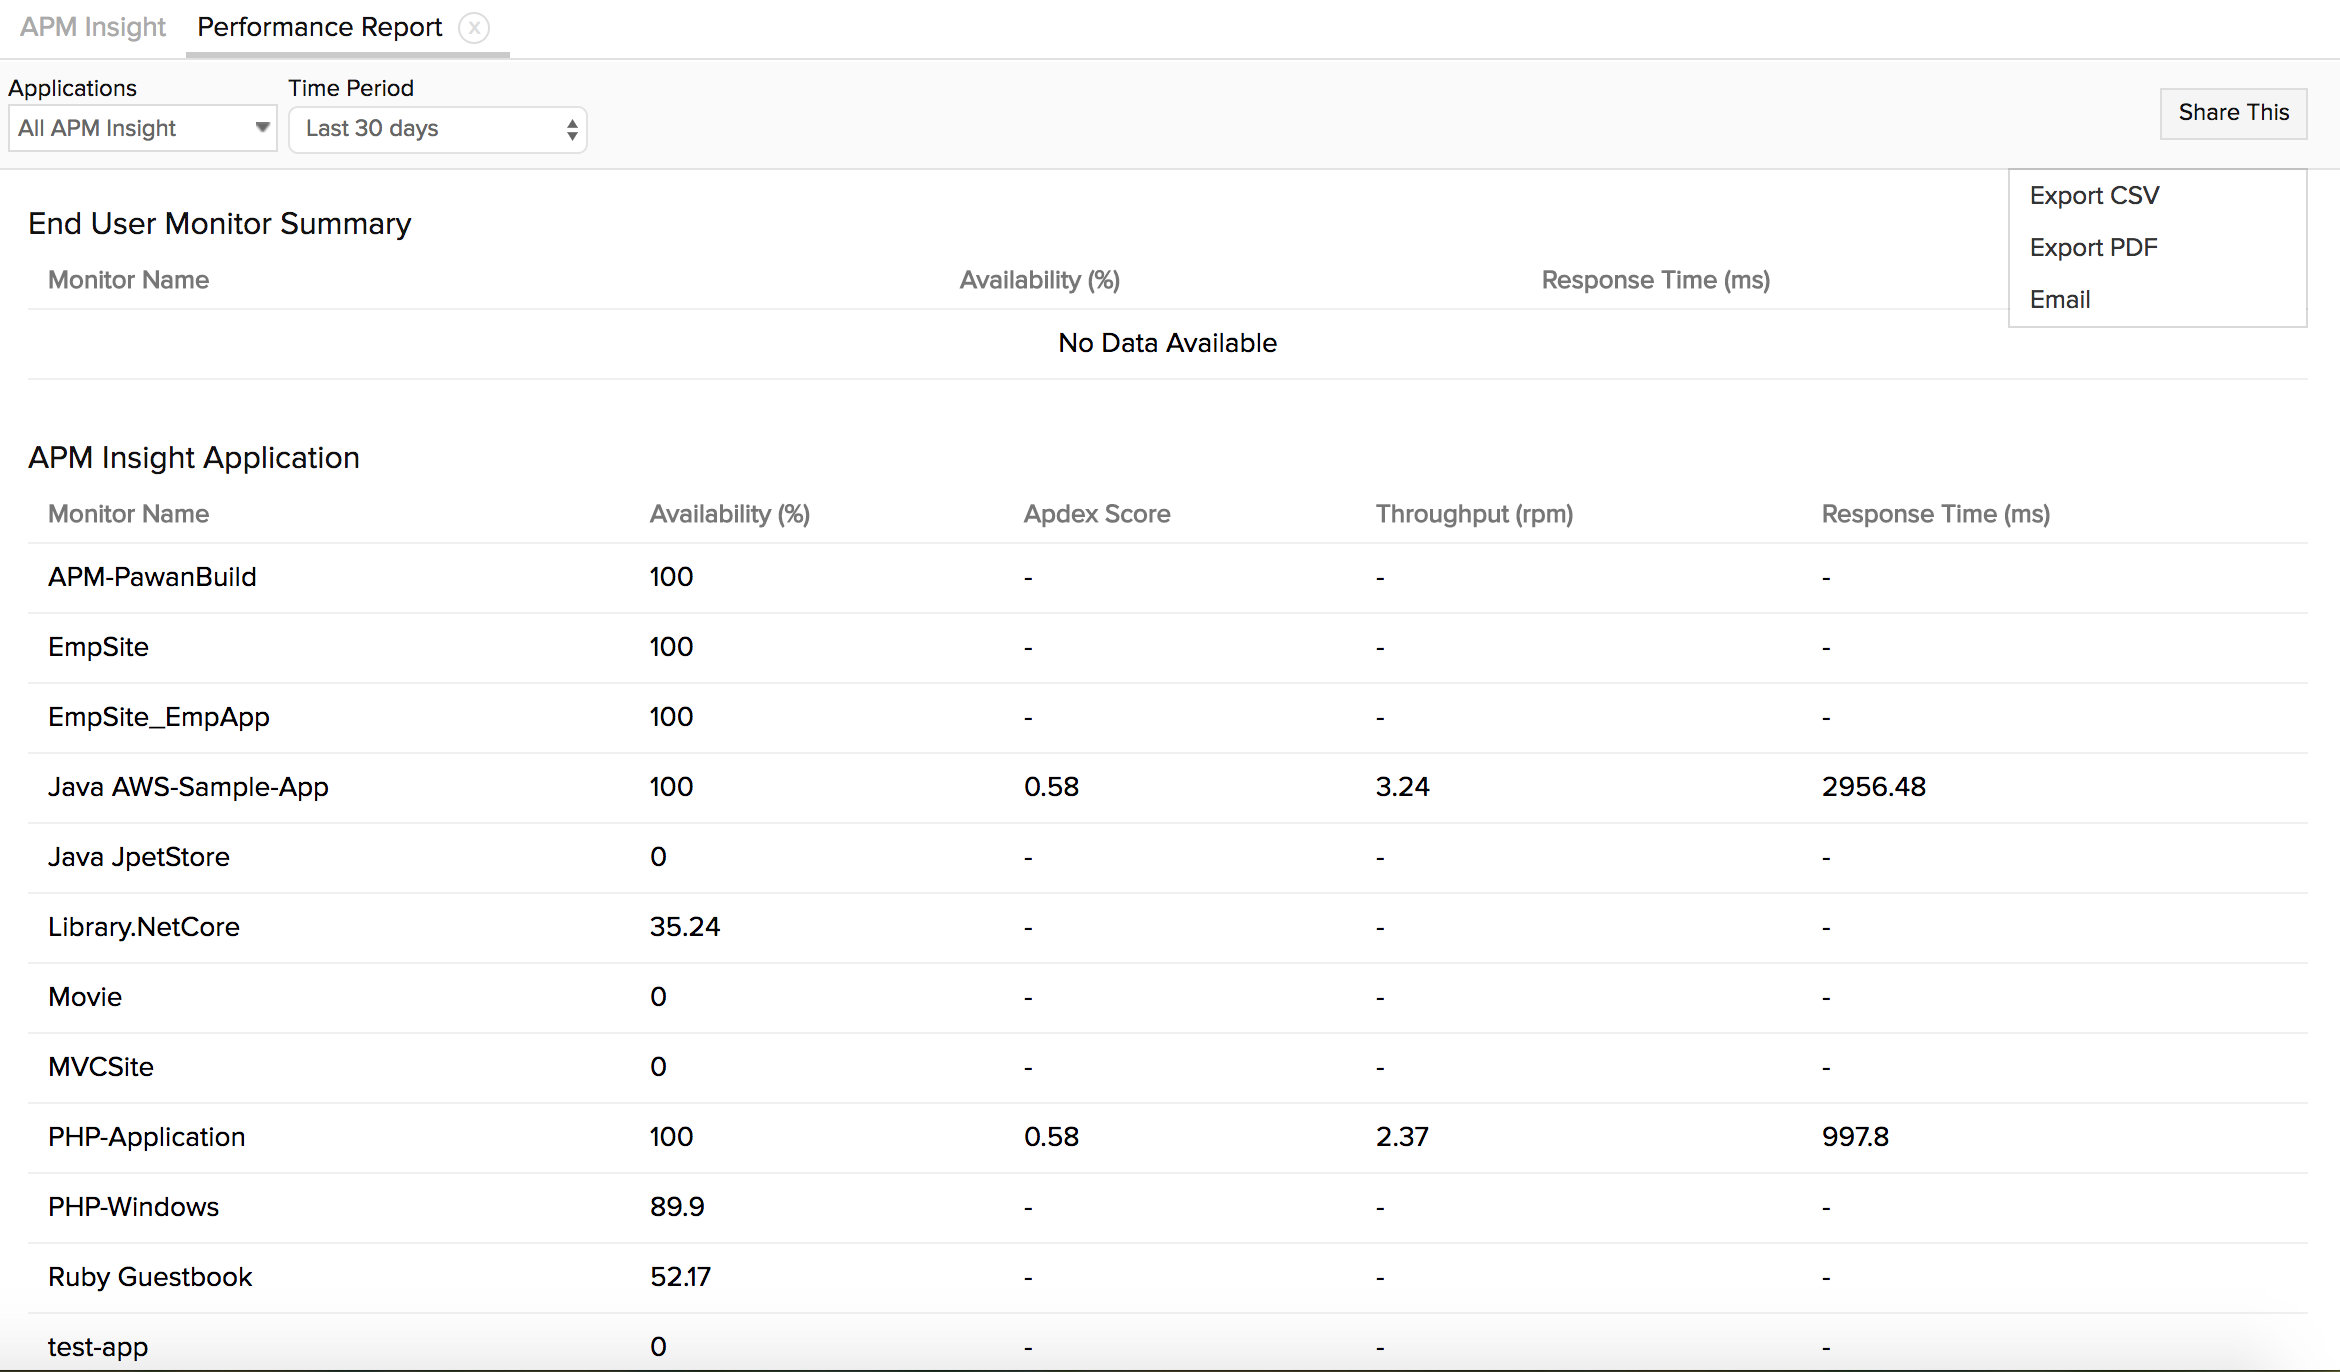This screenshot has height=1372, width=2340.
Task: Sort by the Availability (%) column header
Action: [729, 514]
